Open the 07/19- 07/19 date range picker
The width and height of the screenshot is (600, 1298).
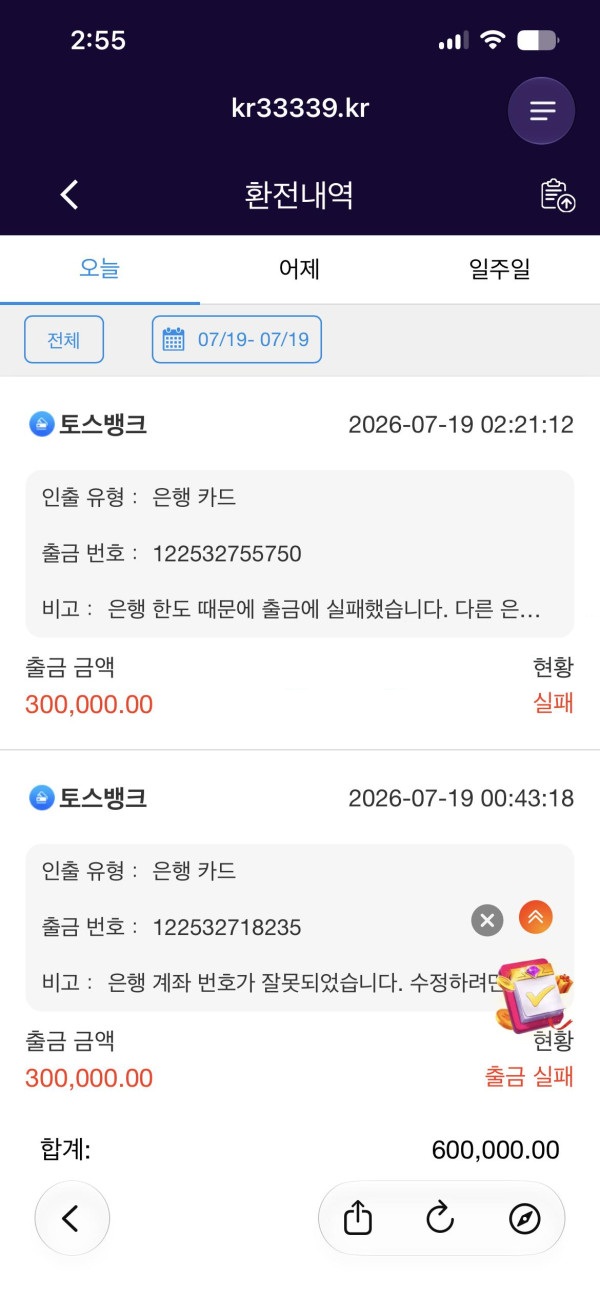(237, 340)
